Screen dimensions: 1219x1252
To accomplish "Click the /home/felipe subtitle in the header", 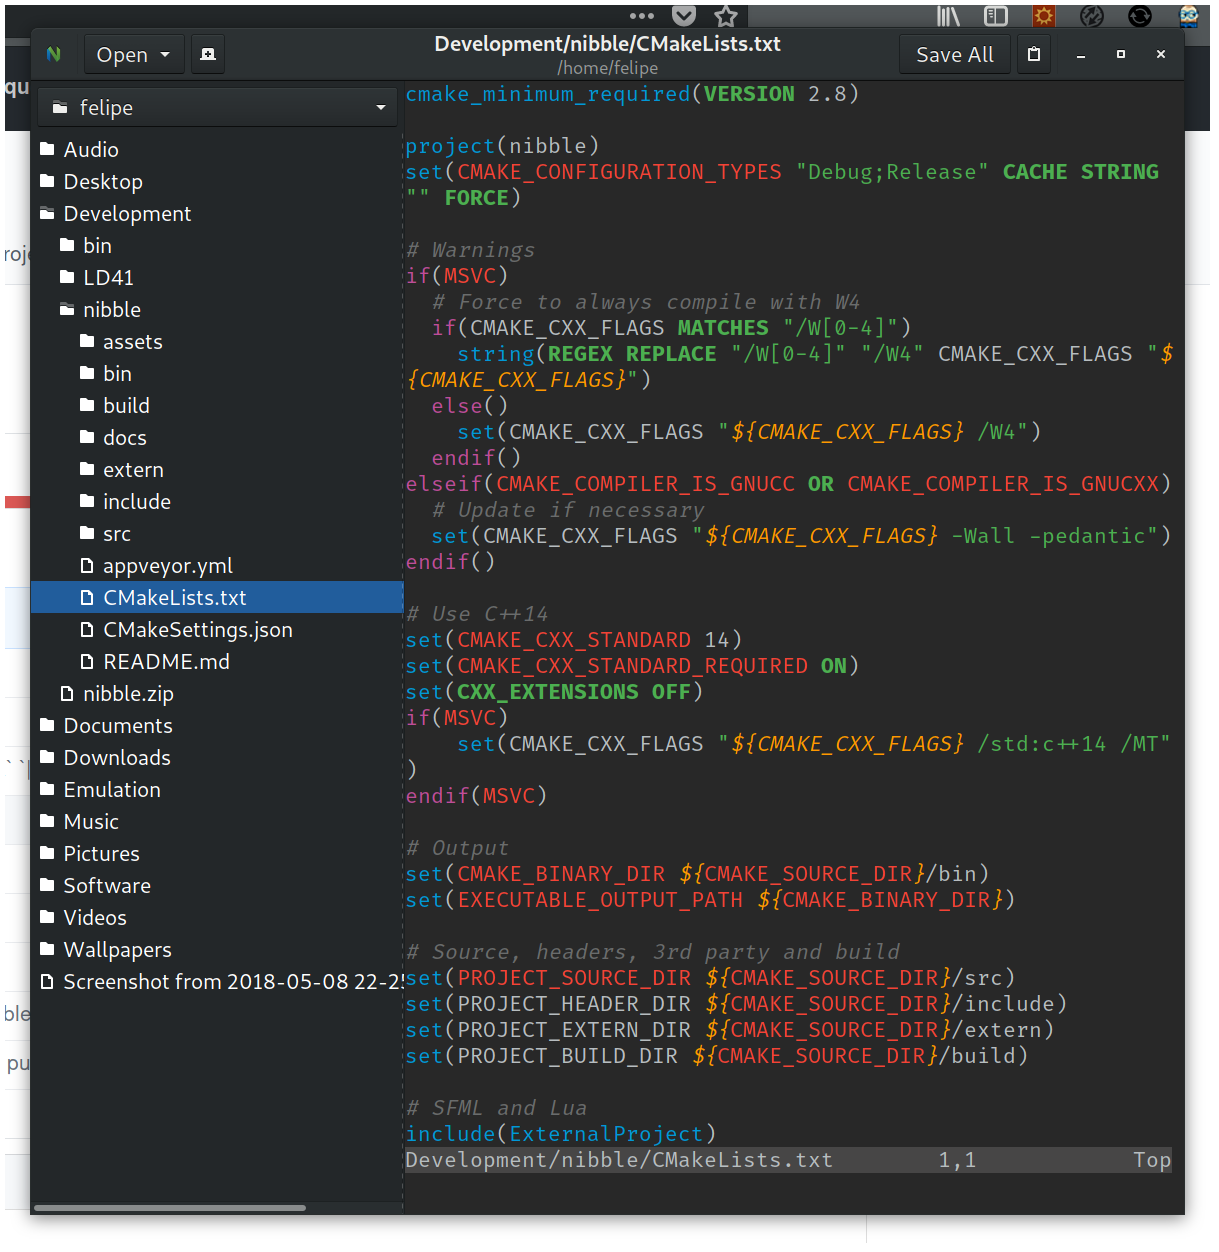I will point(608,68).
